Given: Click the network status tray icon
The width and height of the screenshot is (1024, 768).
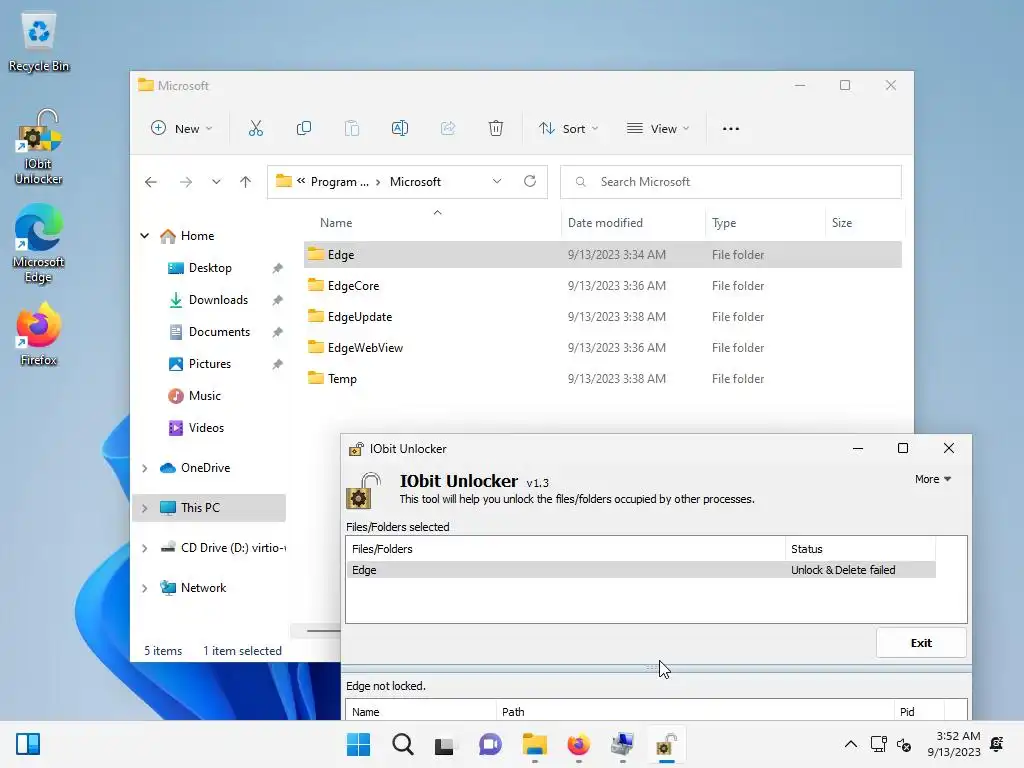Looking at the screenshot, I should point(878,744).
